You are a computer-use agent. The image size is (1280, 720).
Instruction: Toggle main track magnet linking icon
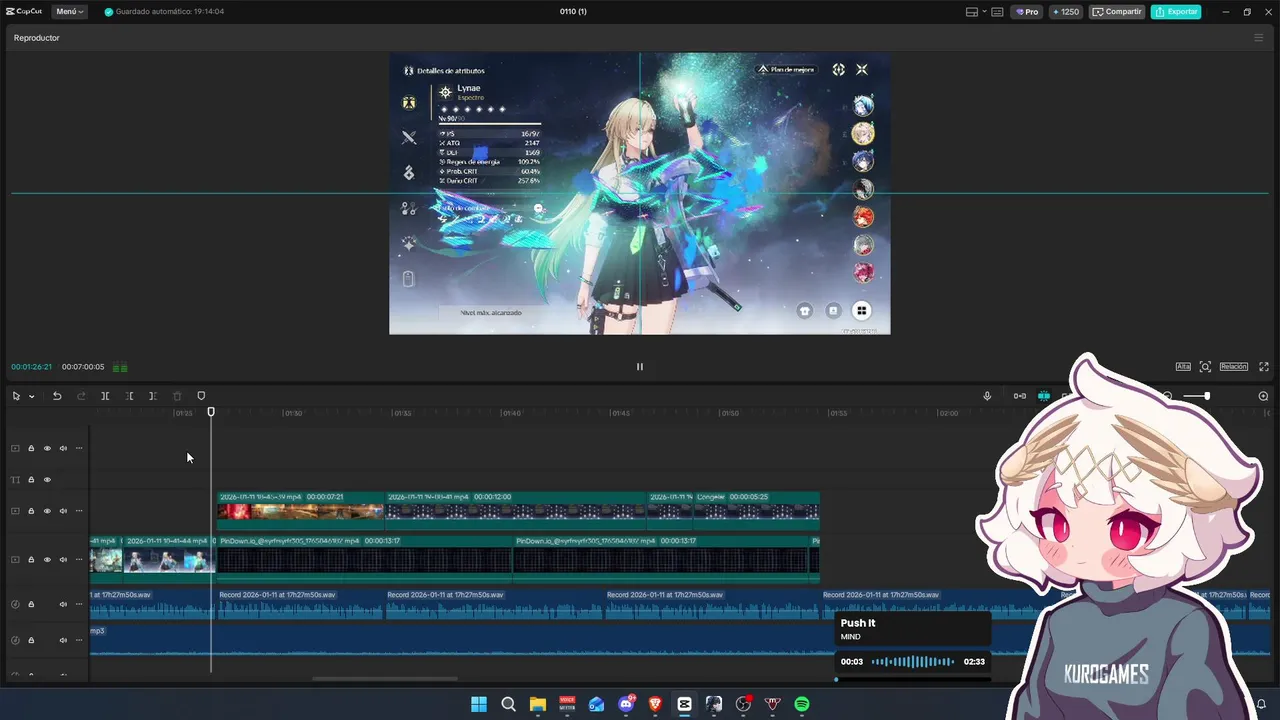tap(1019, 396)
